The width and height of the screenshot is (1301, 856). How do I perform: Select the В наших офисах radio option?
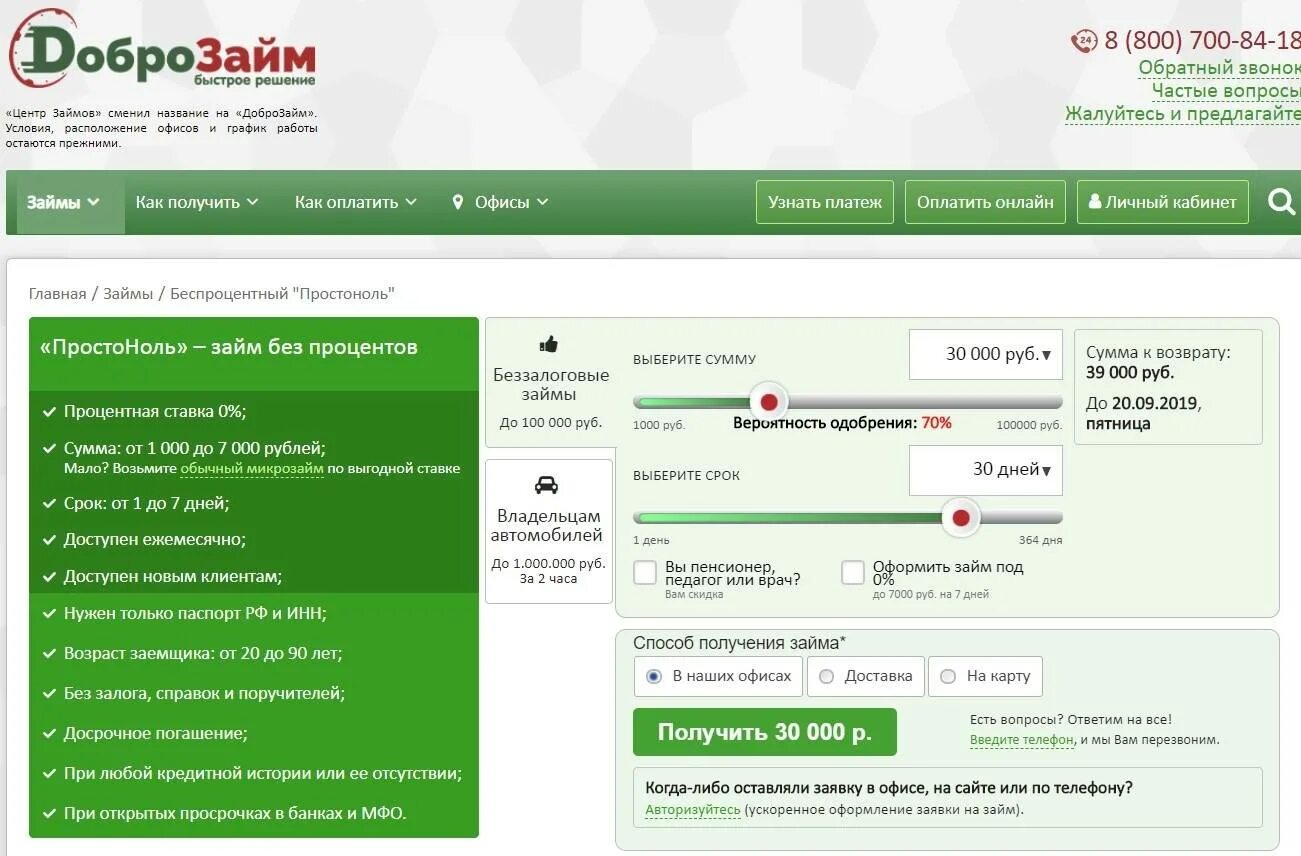654,677
